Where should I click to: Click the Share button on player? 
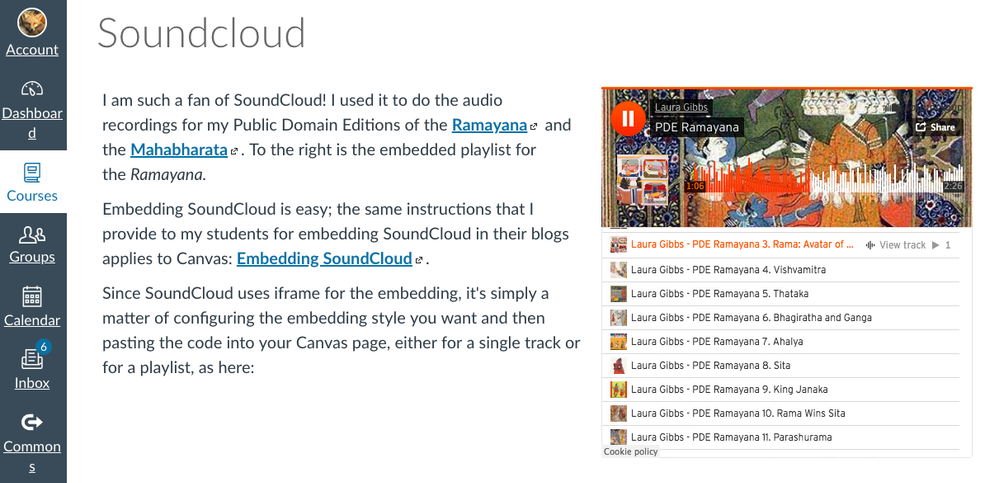coord(936,127)
